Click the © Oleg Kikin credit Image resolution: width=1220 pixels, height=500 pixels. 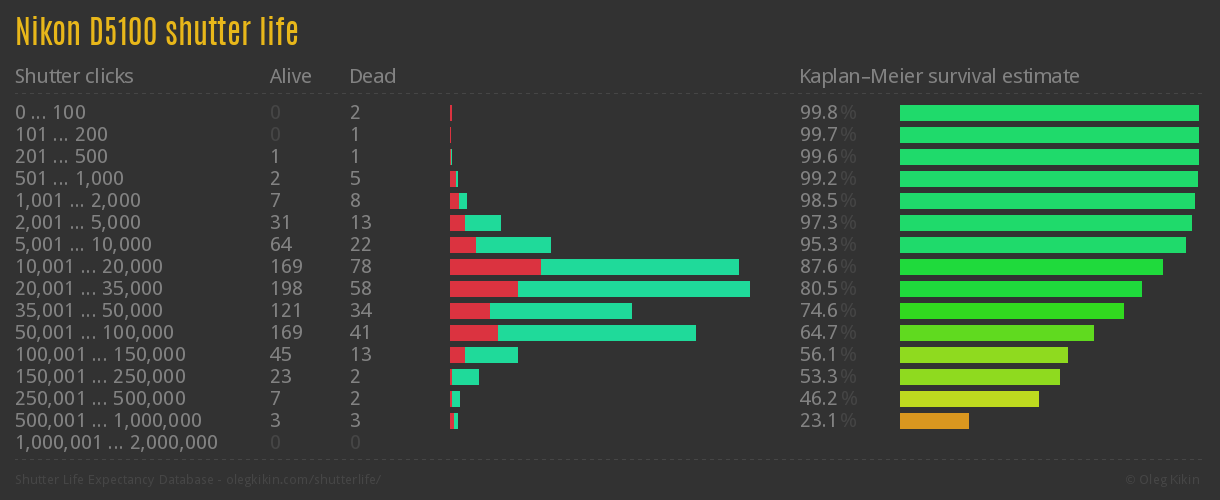click(1165, 480)
